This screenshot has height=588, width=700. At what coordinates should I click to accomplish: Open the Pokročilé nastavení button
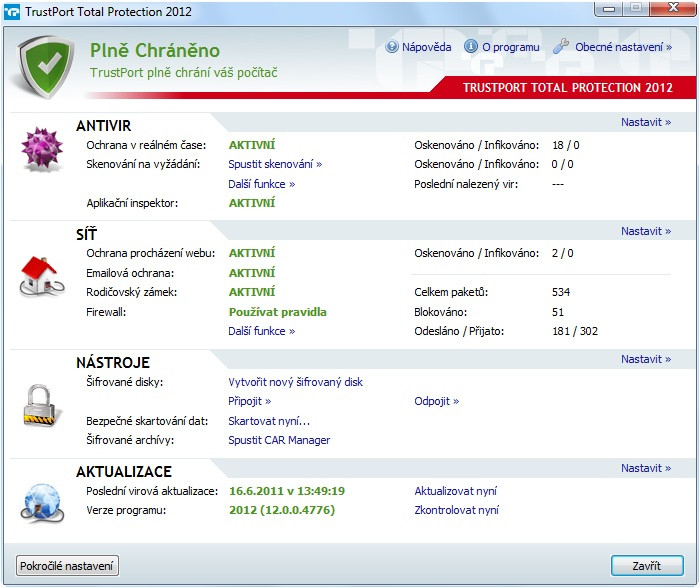click(x=67, y=566)
